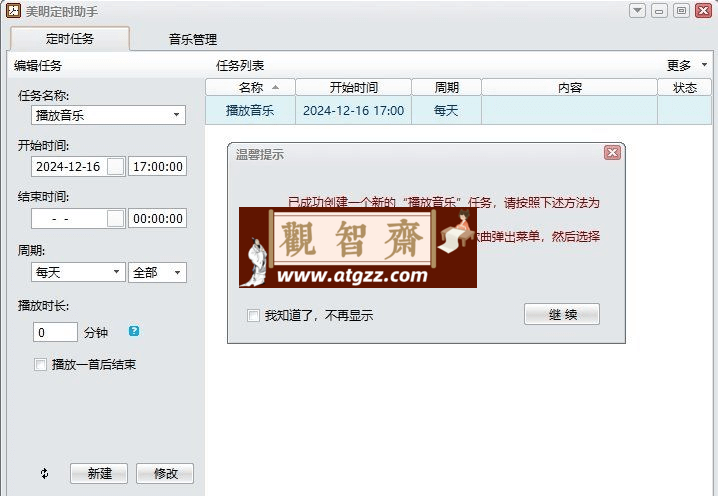Close the 美明定时助手 main window

tap(703, 10)
